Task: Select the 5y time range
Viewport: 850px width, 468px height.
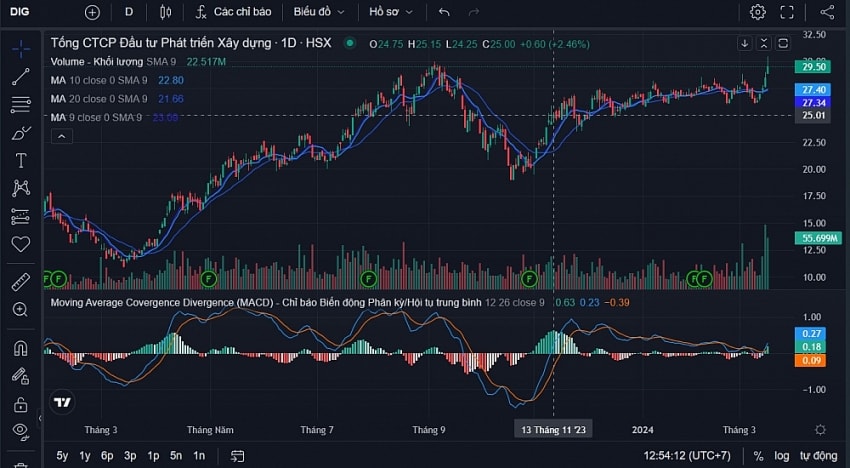Action: click(x=62, y=456)
